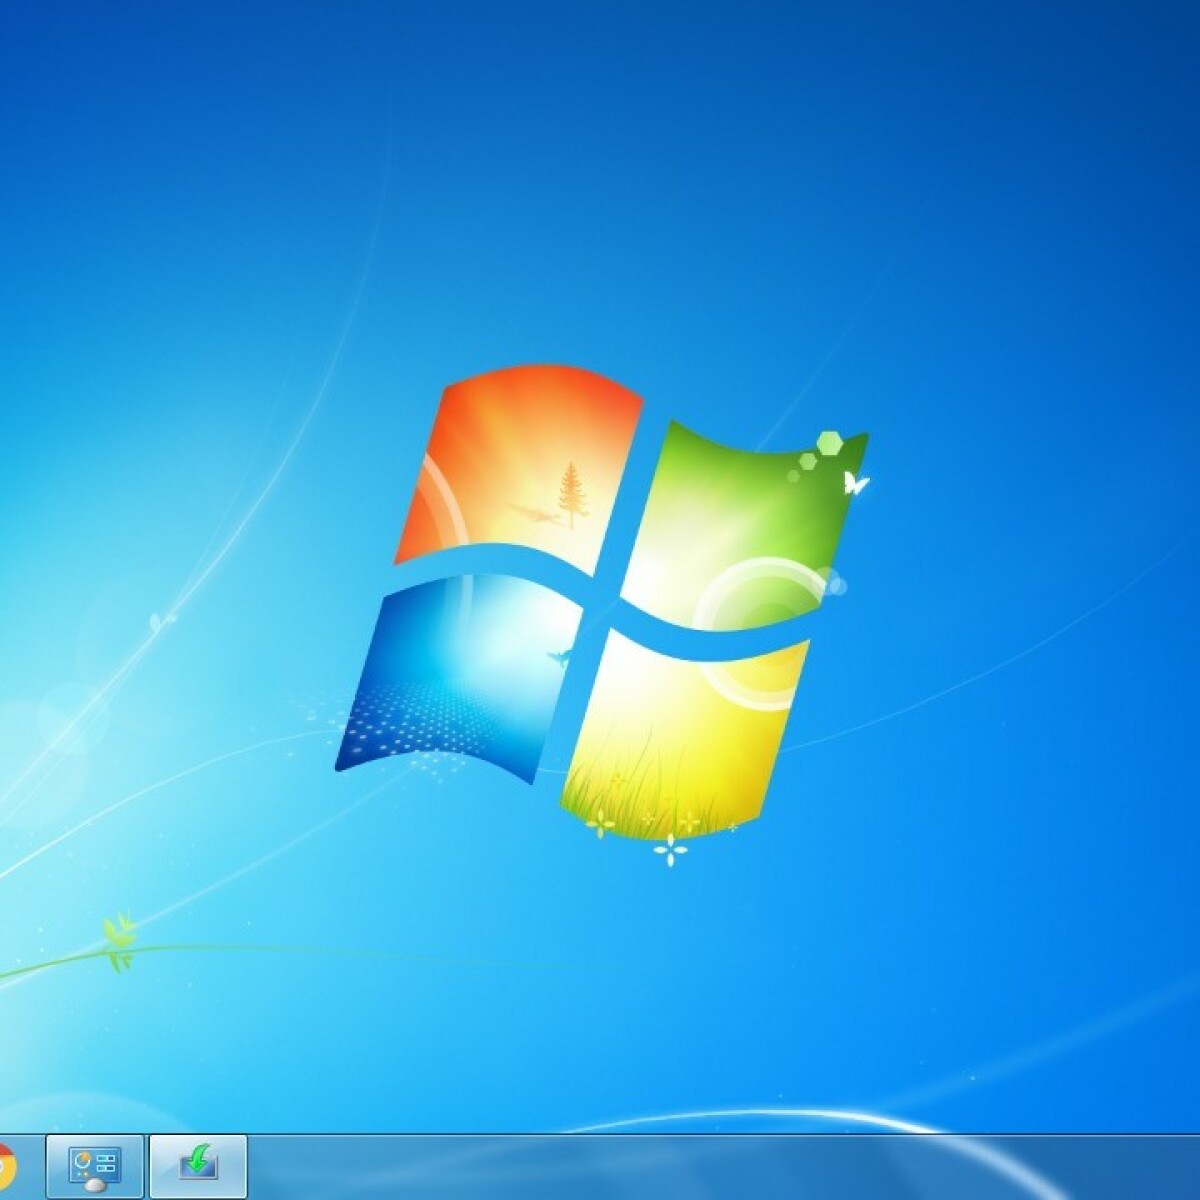1200x1200 pixels.
Task: Click the empty taskbar area
Action: click(700, 1168)
